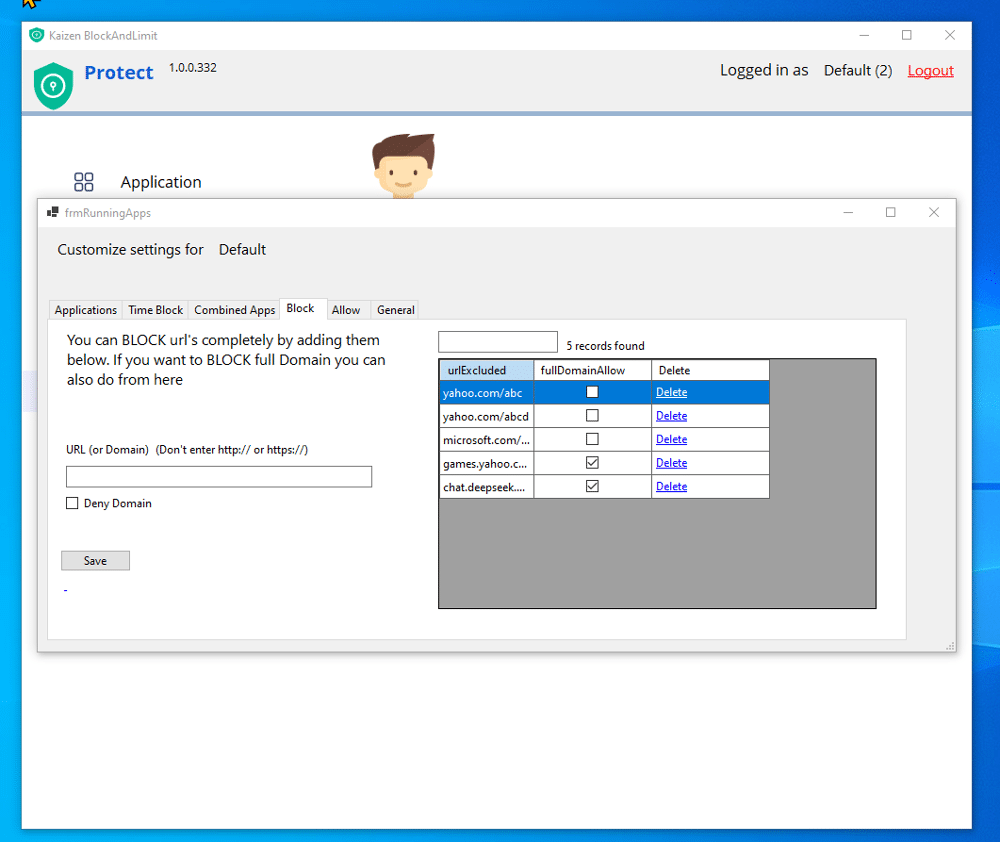Viewport: 1000px width, 842px height.
Task: Close the frmRunningApps dialog window
Action: point(933,212)
